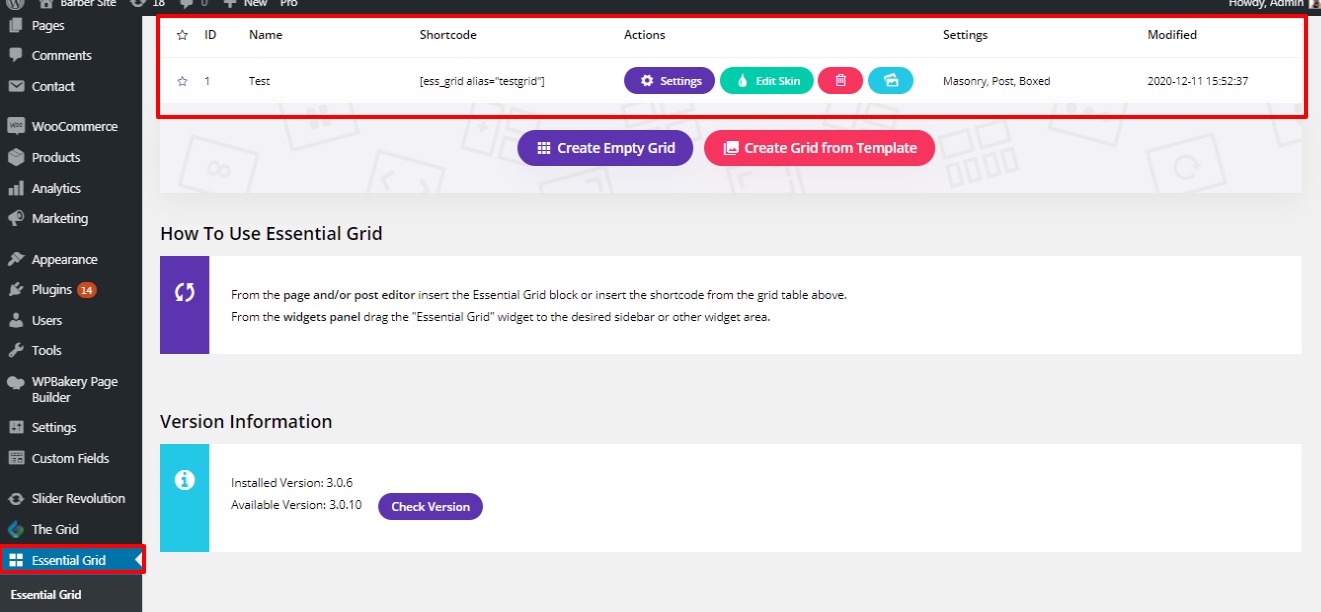1321x612 pixels.
Task: Sort the table by ID column
Action: pos(211,35)
